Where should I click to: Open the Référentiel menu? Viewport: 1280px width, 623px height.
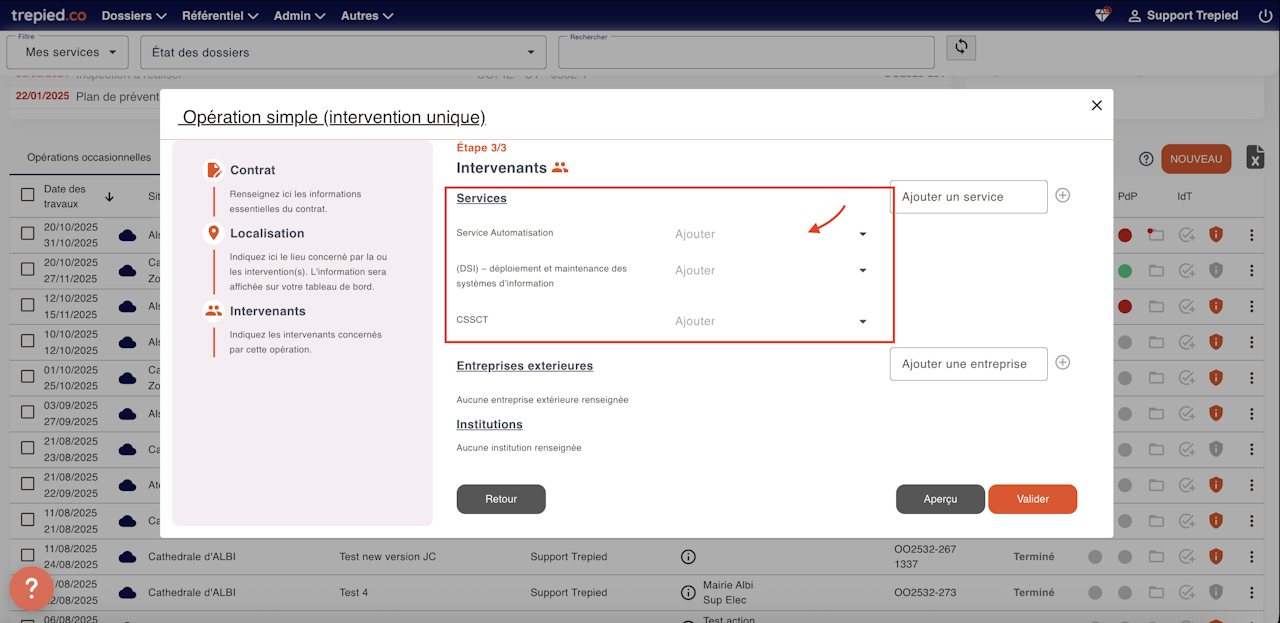pyautogui.click(x=220, y=16)
